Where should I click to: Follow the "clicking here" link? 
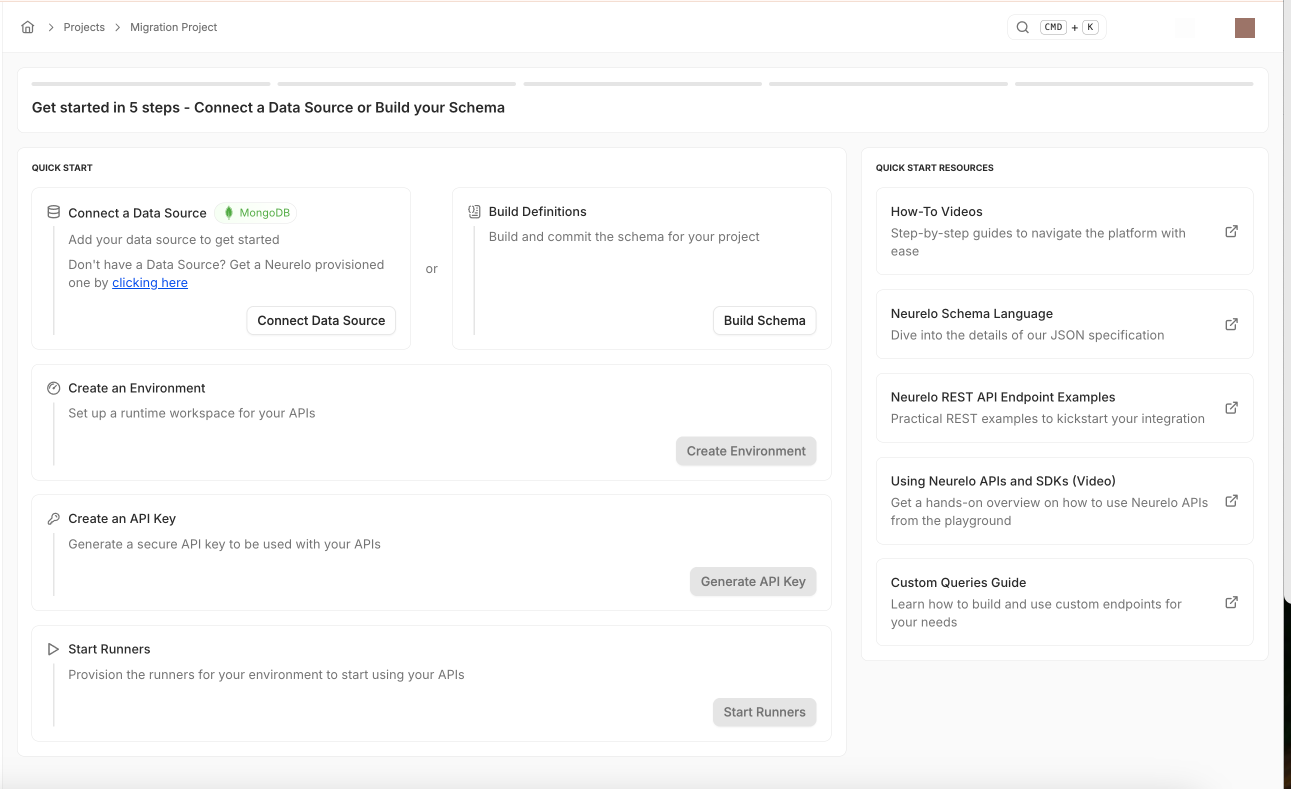150,283
